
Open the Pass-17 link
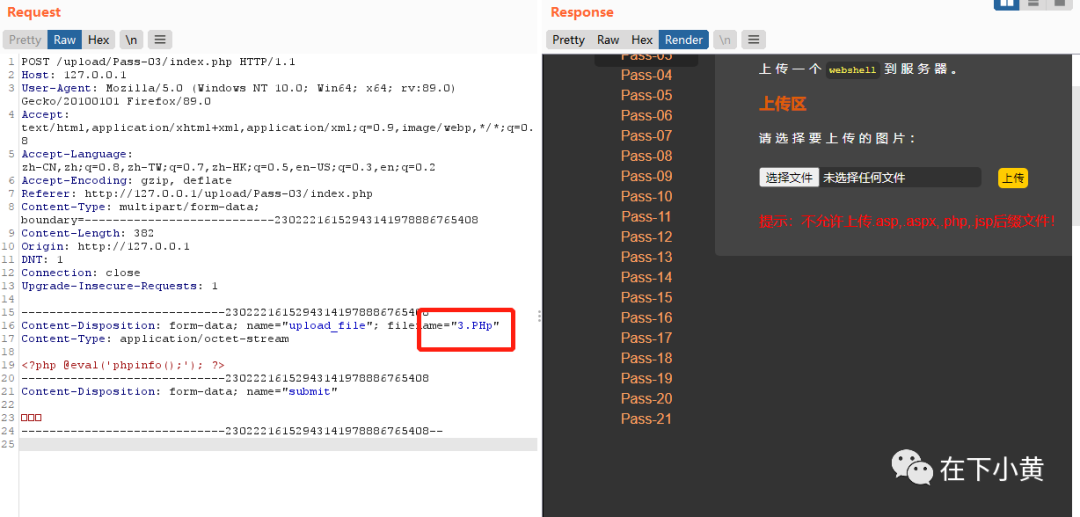(646, 338)
